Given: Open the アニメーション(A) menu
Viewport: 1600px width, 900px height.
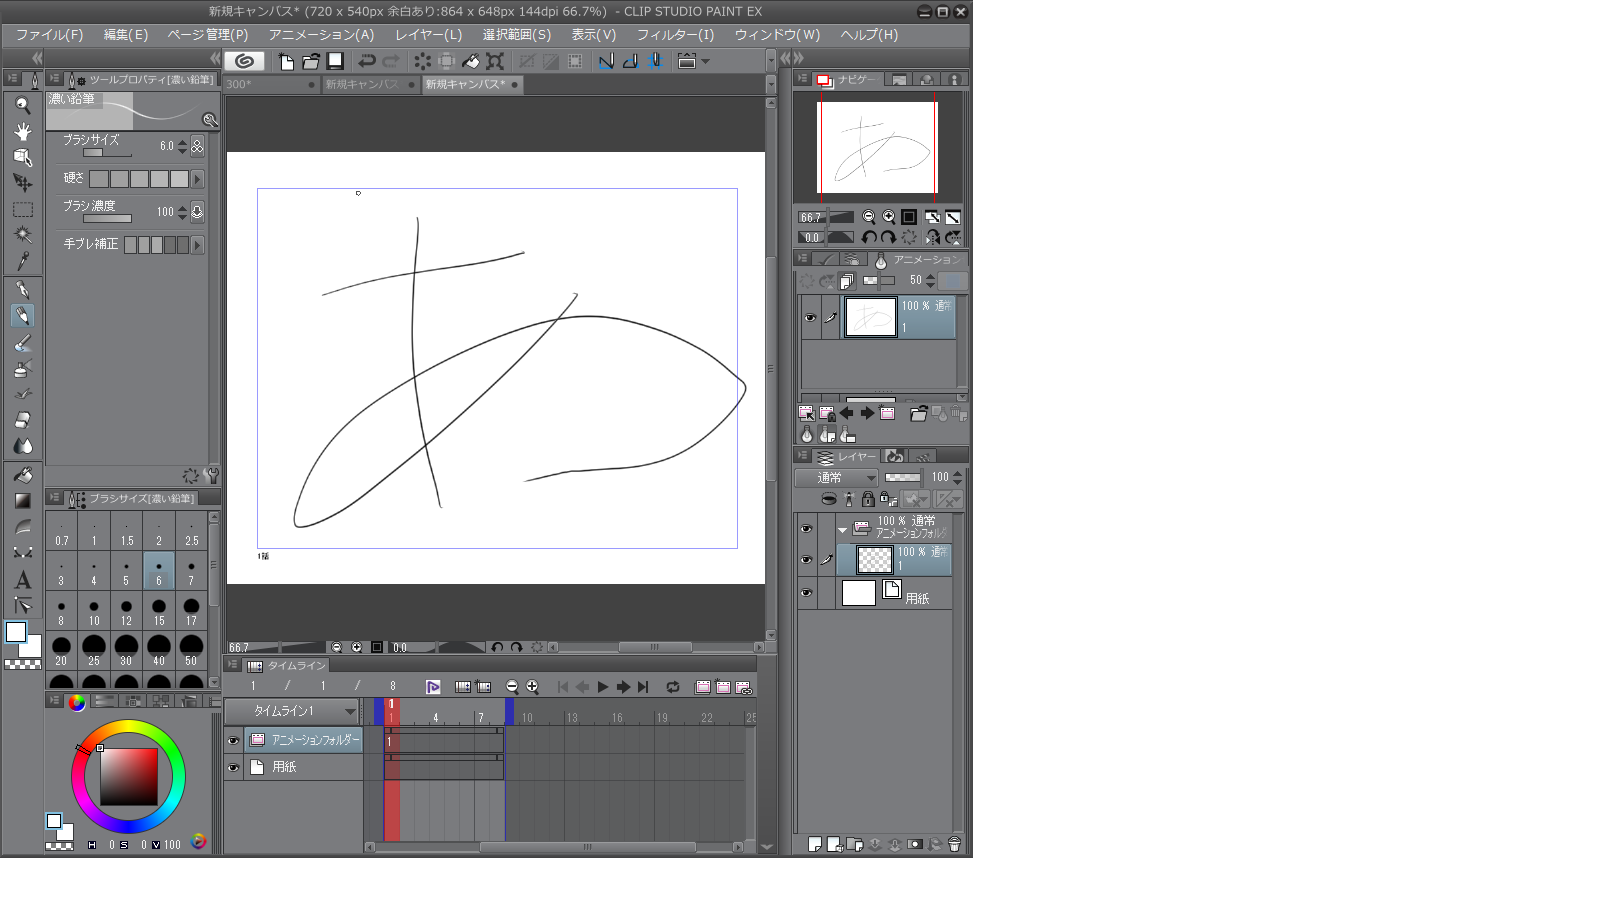Looking at the screenshot, I should tap(321, 35).
